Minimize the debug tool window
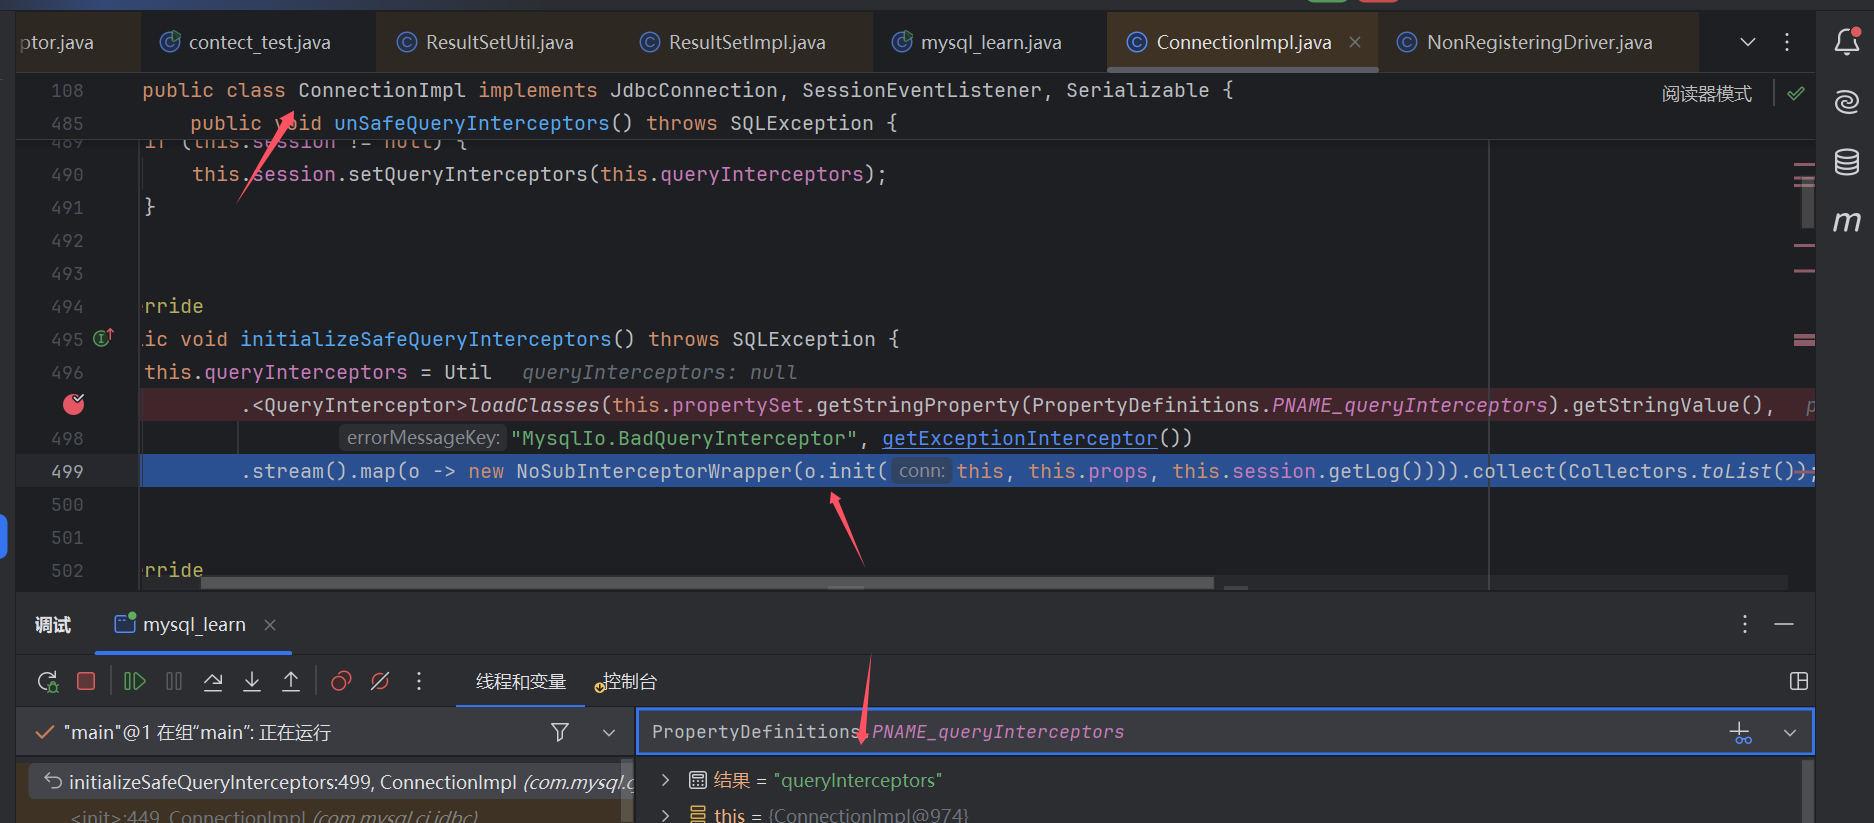 (1784, 624)
